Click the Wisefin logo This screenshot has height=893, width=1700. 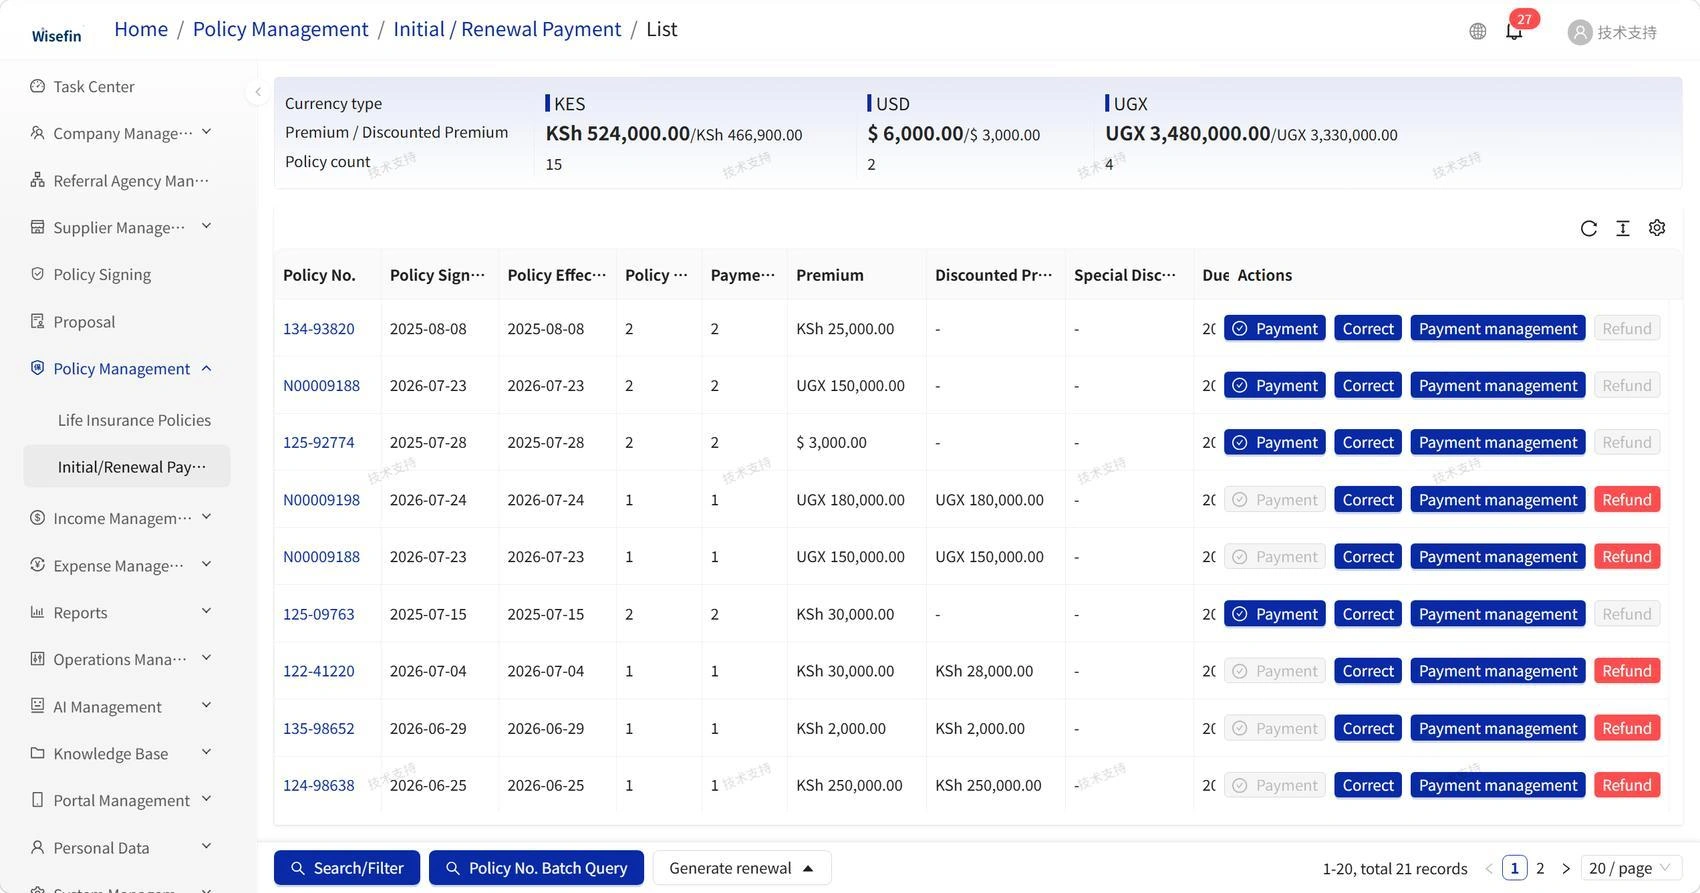point(56,35)
